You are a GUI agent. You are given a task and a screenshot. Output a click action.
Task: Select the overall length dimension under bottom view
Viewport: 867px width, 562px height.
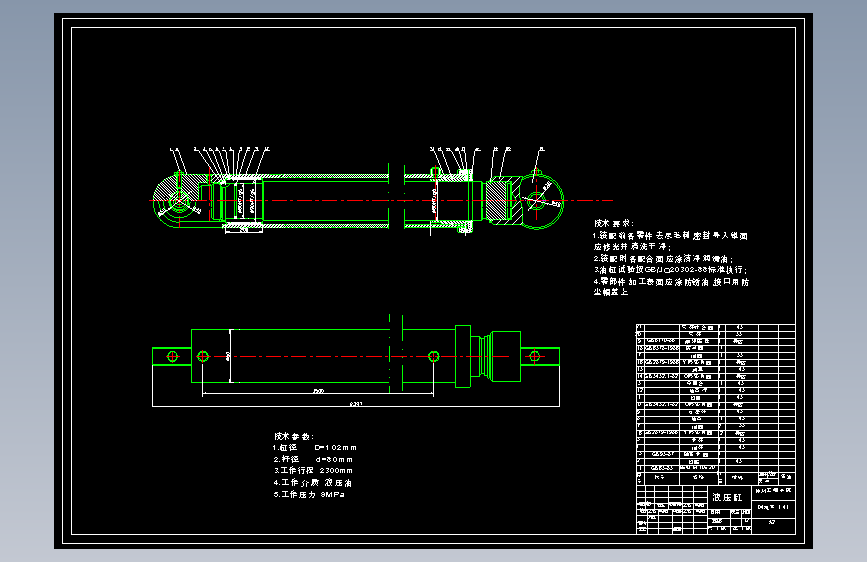click(x=356, y=405)
